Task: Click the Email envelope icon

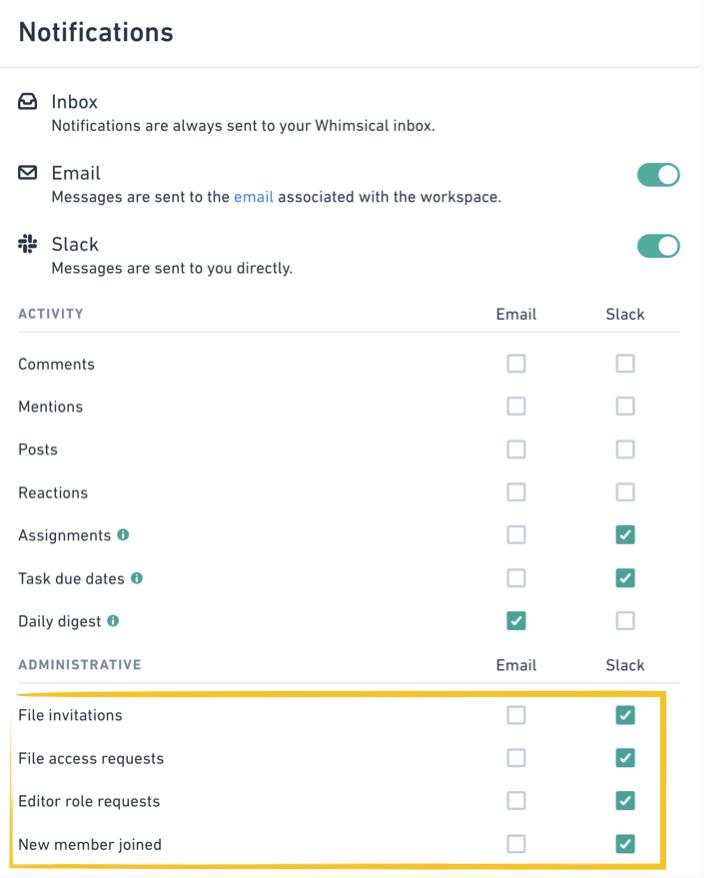Action: [x=27, y=172]
